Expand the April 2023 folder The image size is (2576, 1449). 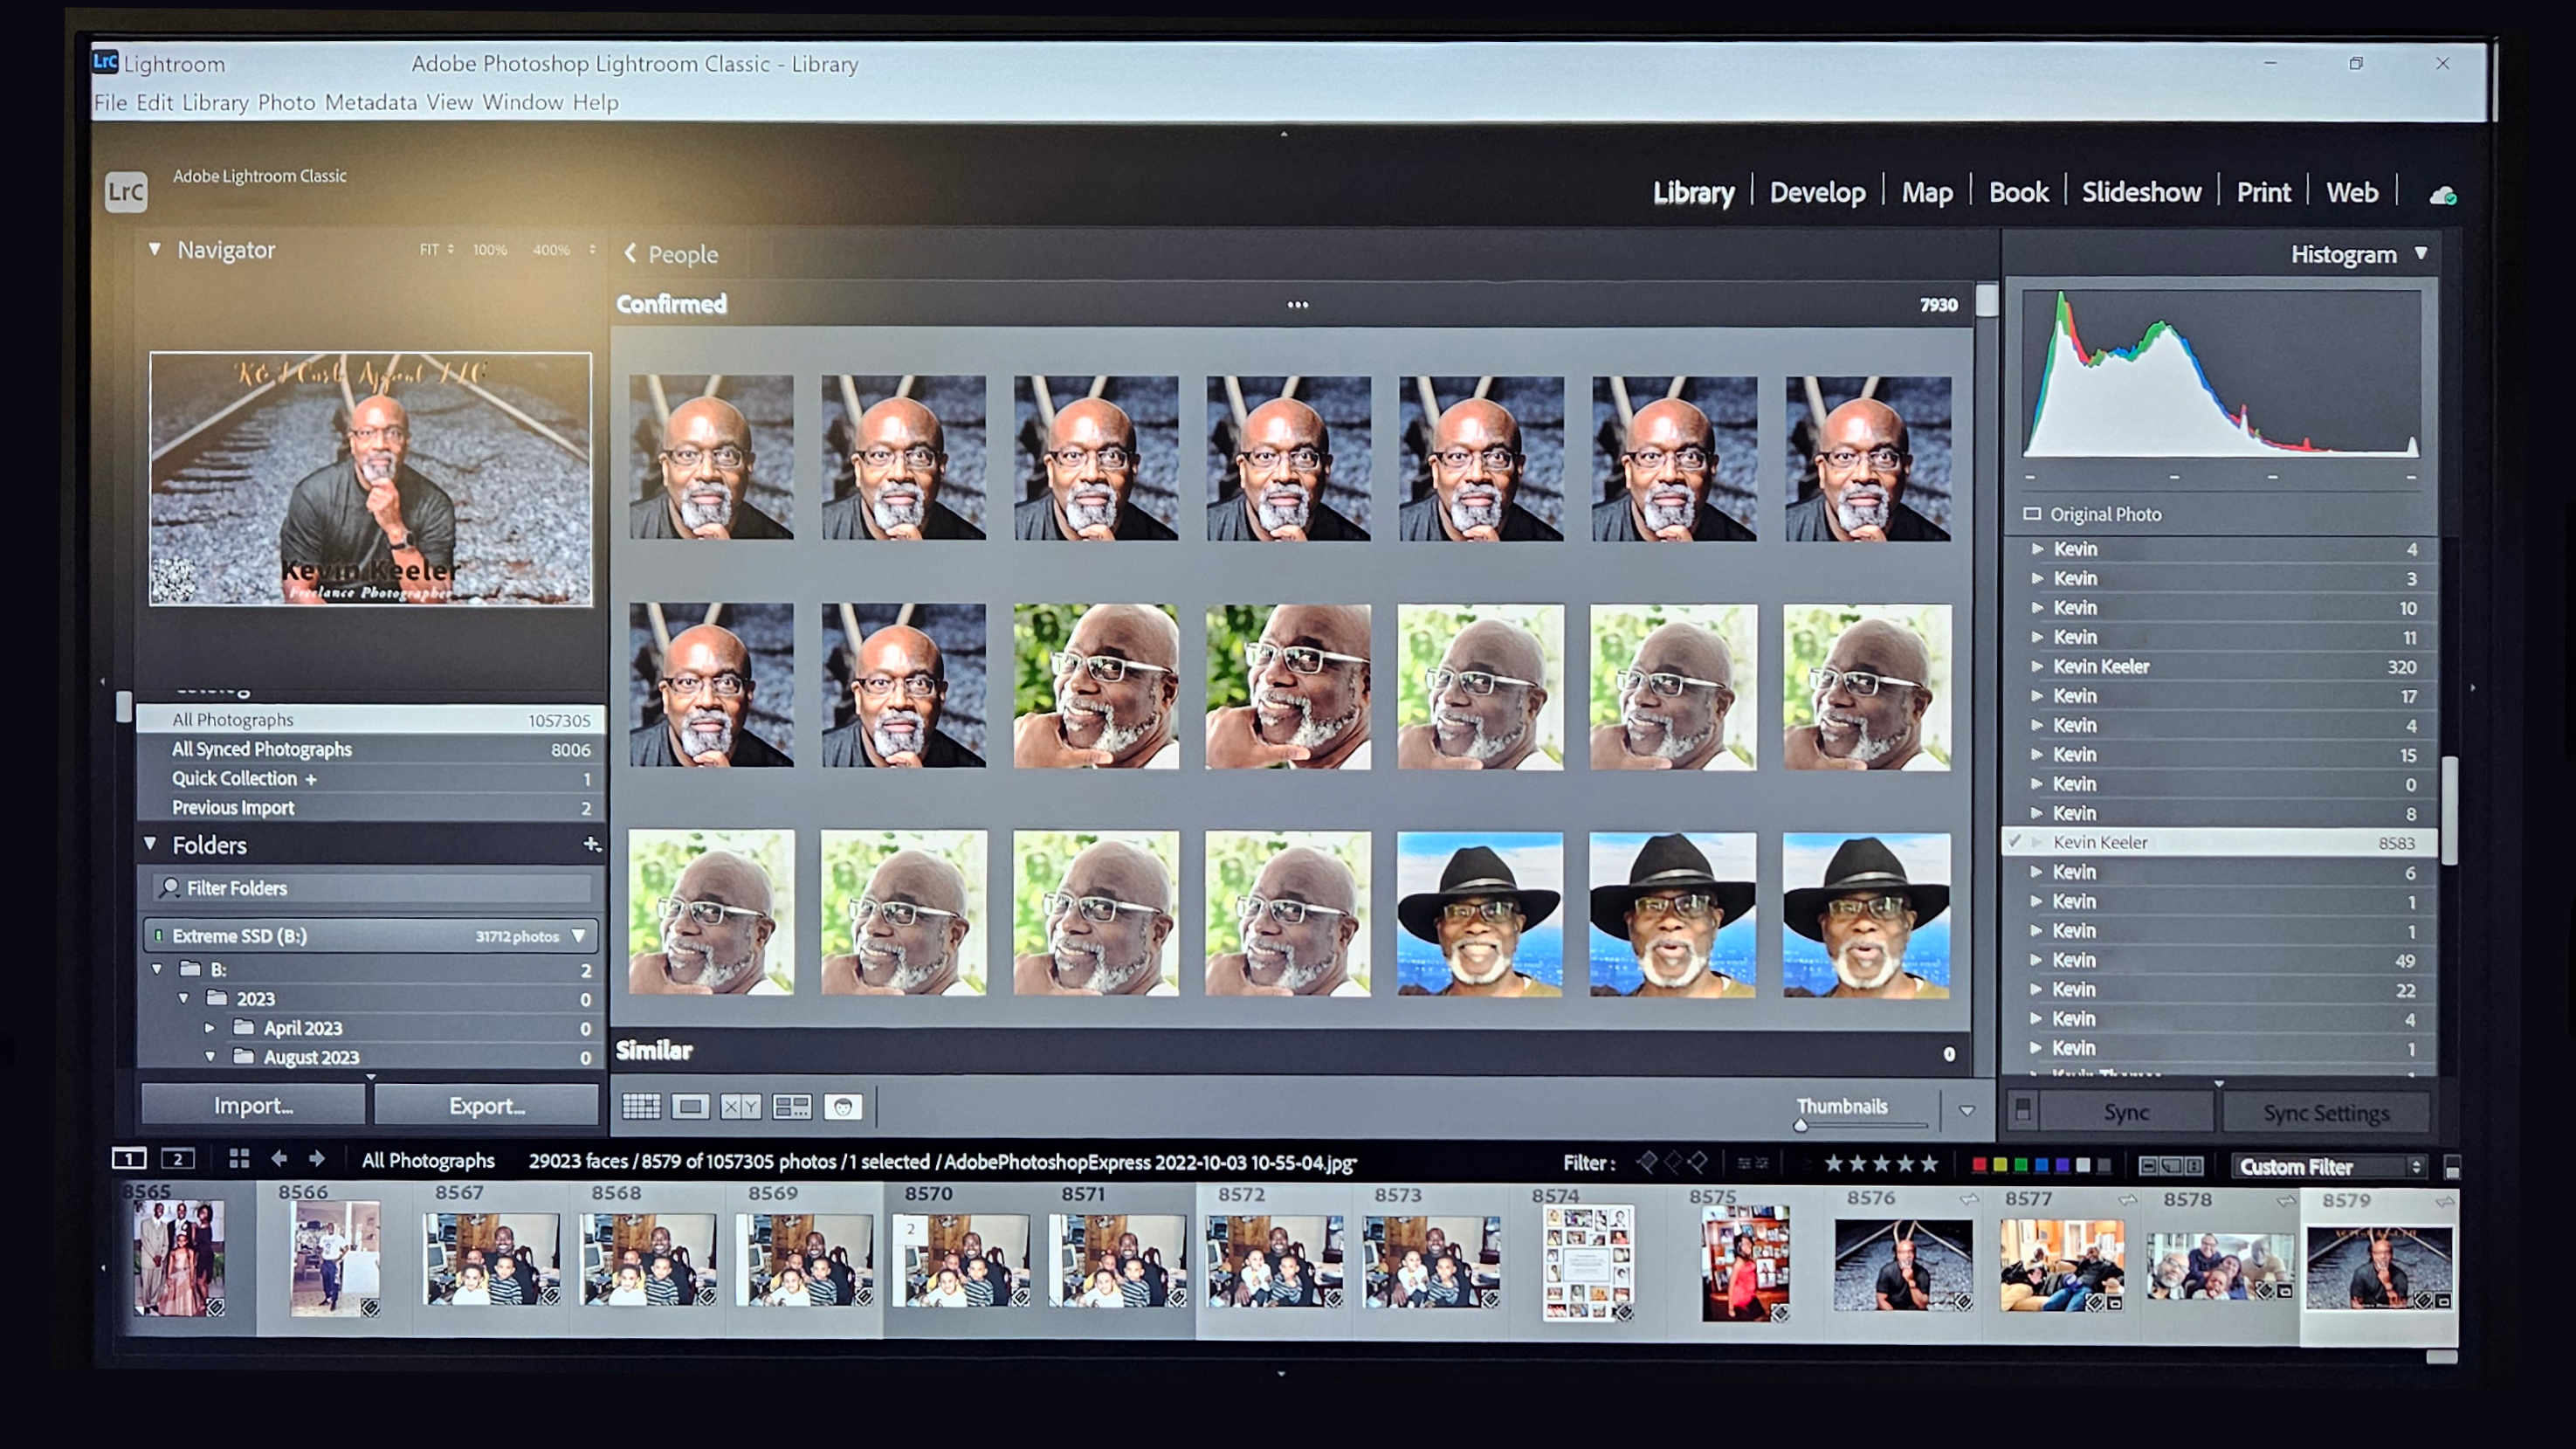pyautogui.click(x=209, y=1028)
